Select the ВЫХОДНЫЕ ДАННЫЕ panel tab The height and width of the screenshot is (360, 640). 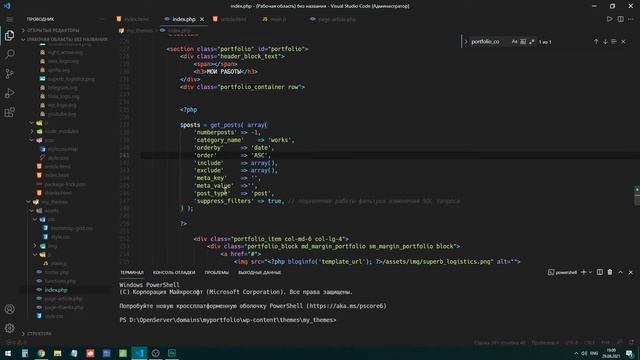point(259,272)
